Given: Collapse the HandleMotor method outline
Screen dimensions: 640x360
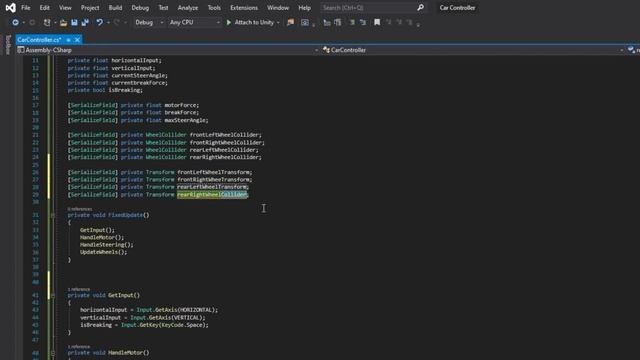Looking at the screenshot, I should click(x=53, y=353).
